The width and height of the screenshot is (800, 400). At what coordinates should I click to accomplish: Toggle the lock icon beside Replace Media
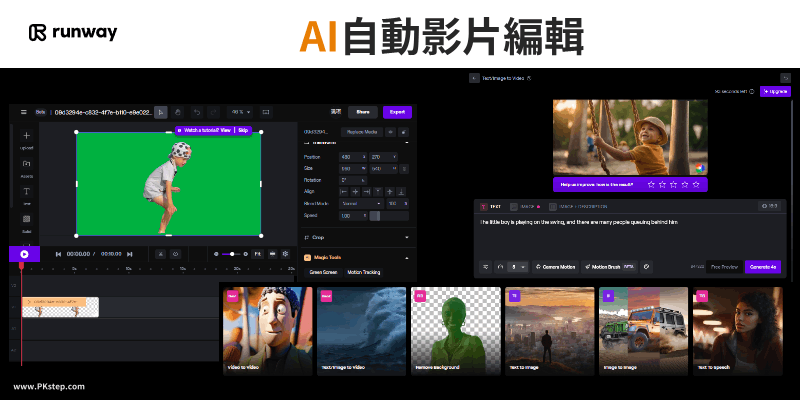coord(403,132)
